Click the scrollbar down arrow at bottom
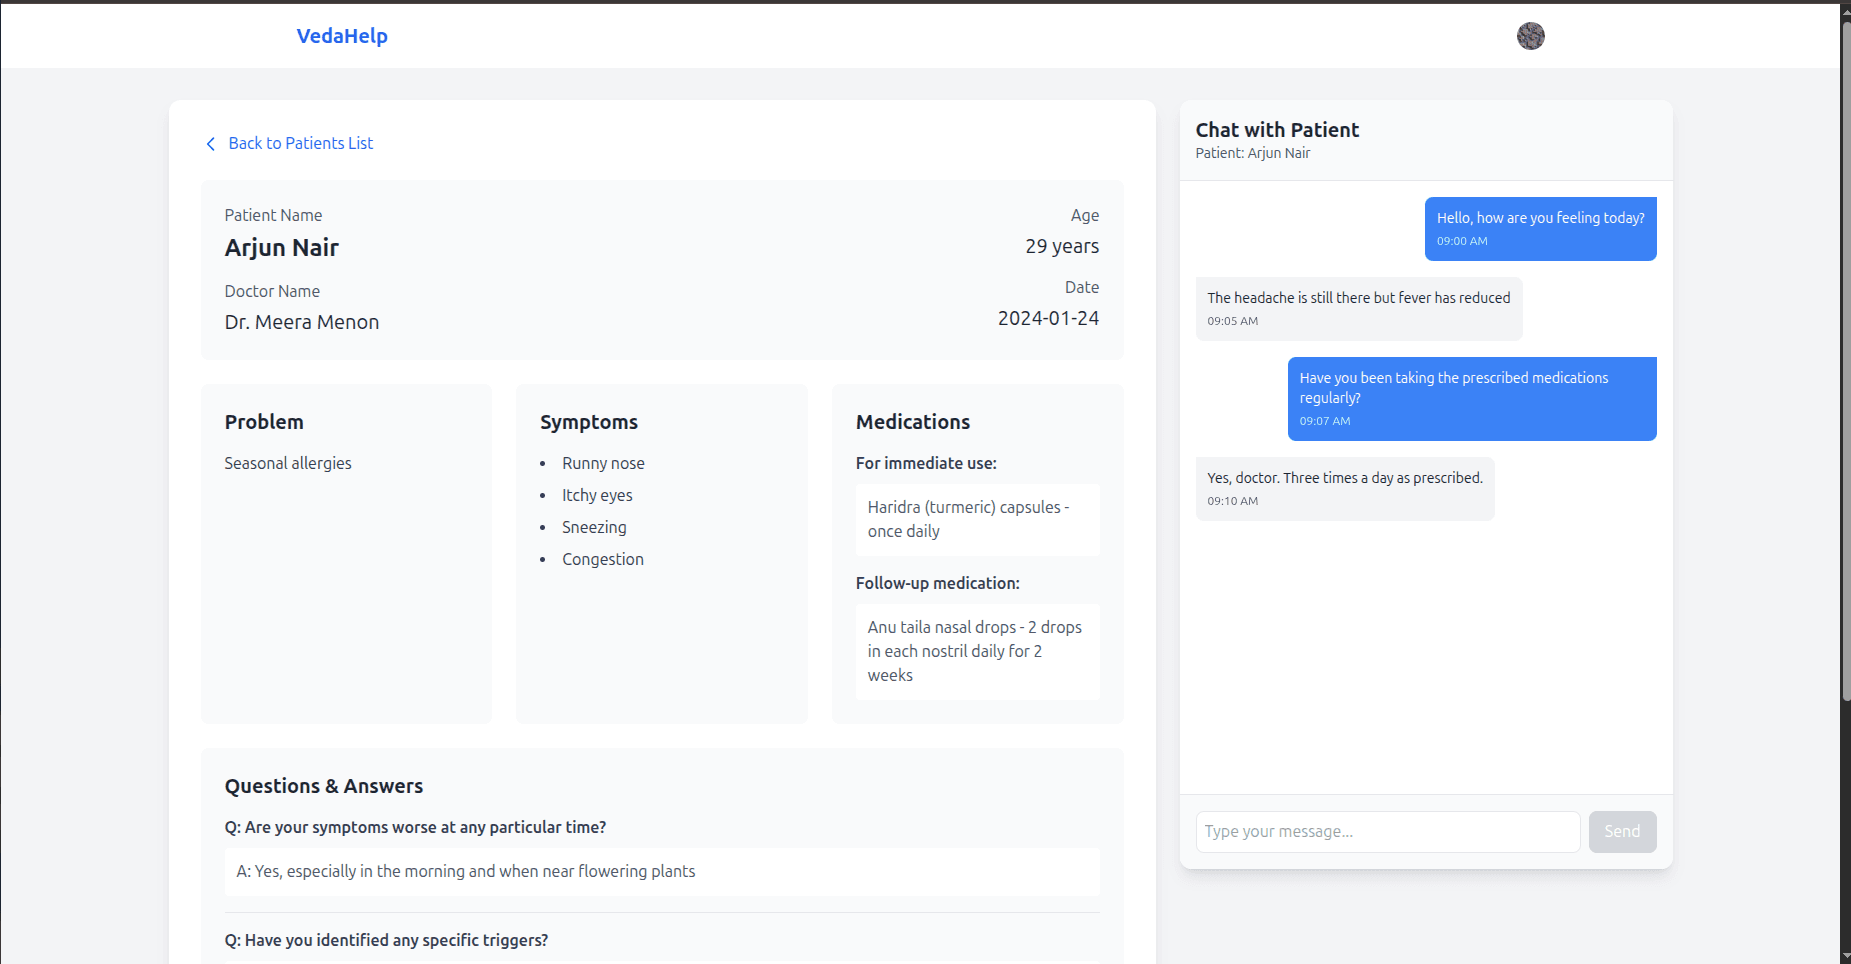This screenshot has width=1851, height=964. [x=1845, y=956]
